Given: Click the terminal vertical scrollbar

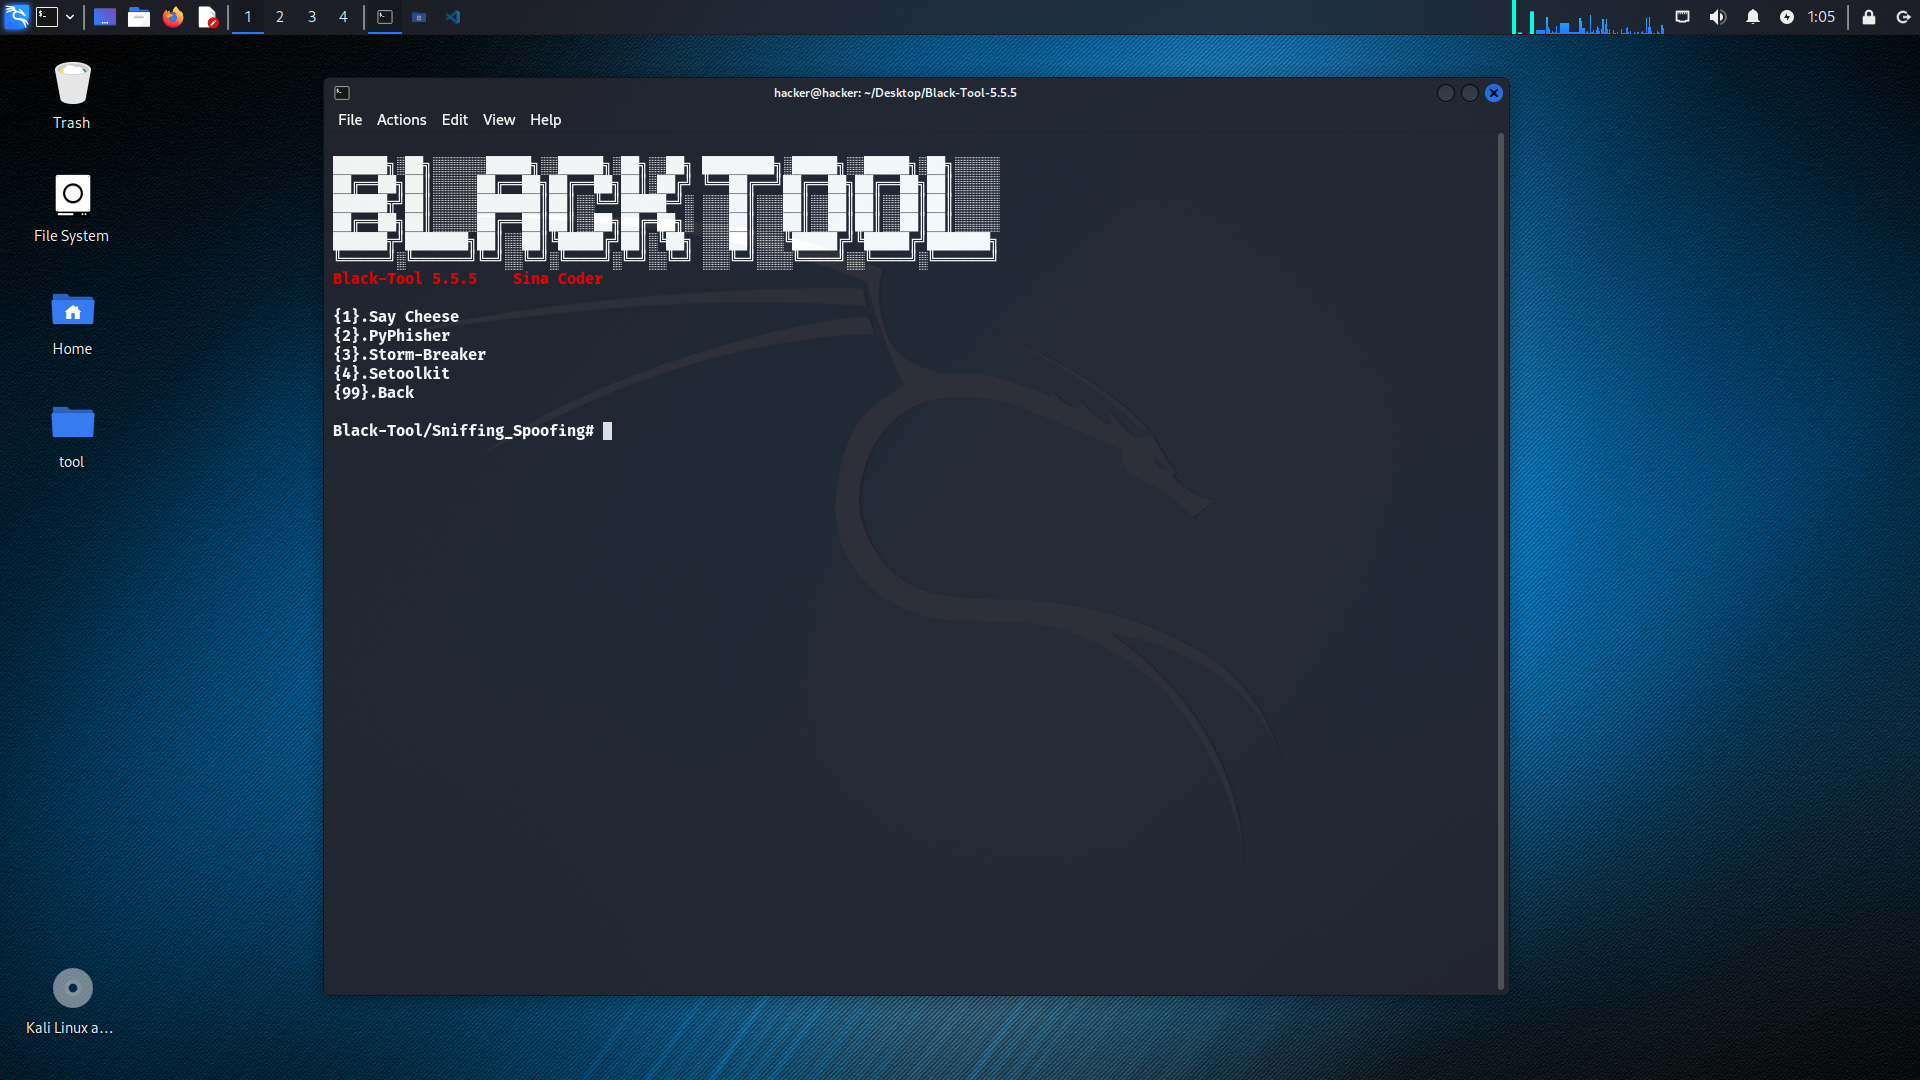Looking at the screenshot, I should coord(1501,560).
